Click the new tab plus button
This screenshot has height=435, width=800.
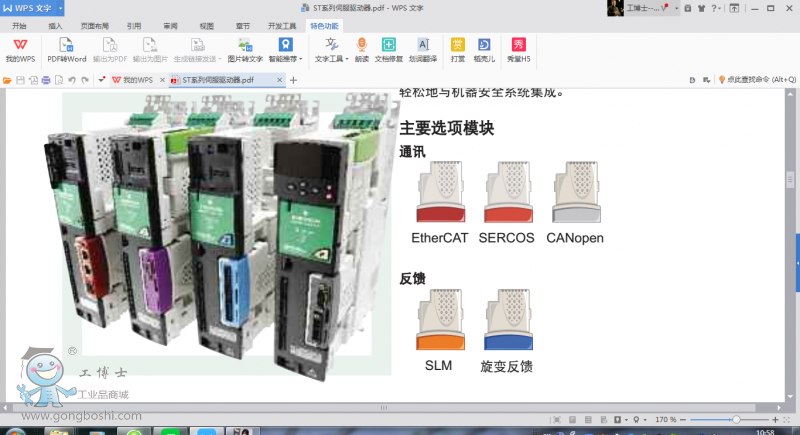[x=294, y=79]
